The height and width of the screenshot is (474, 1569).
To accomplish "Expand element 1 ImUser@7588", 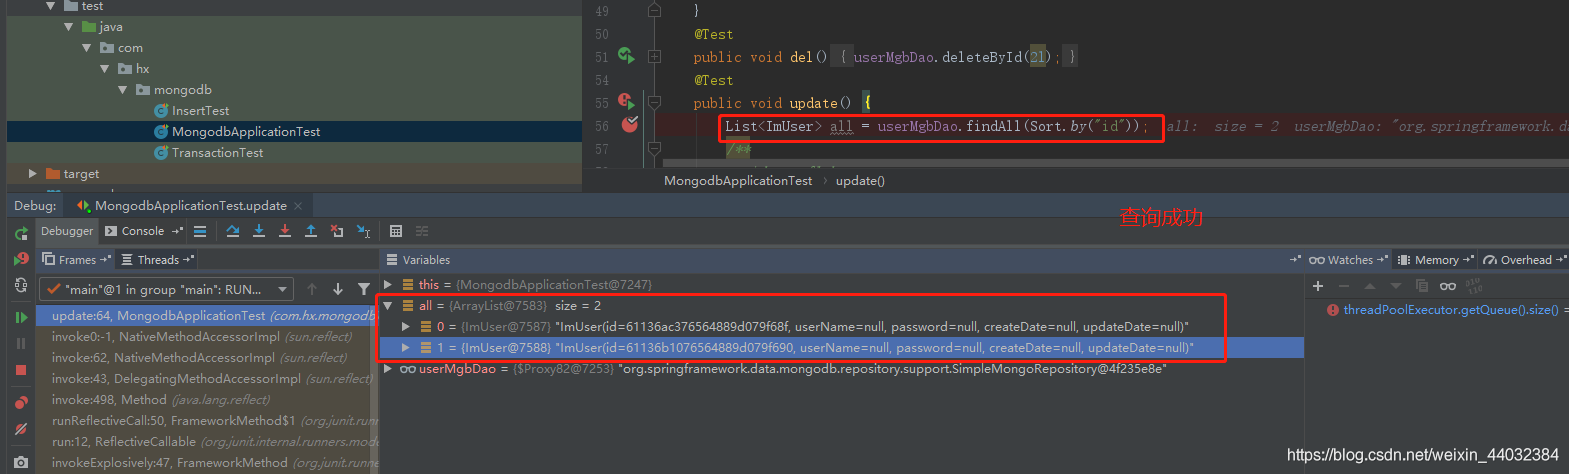I will point(405,348).
